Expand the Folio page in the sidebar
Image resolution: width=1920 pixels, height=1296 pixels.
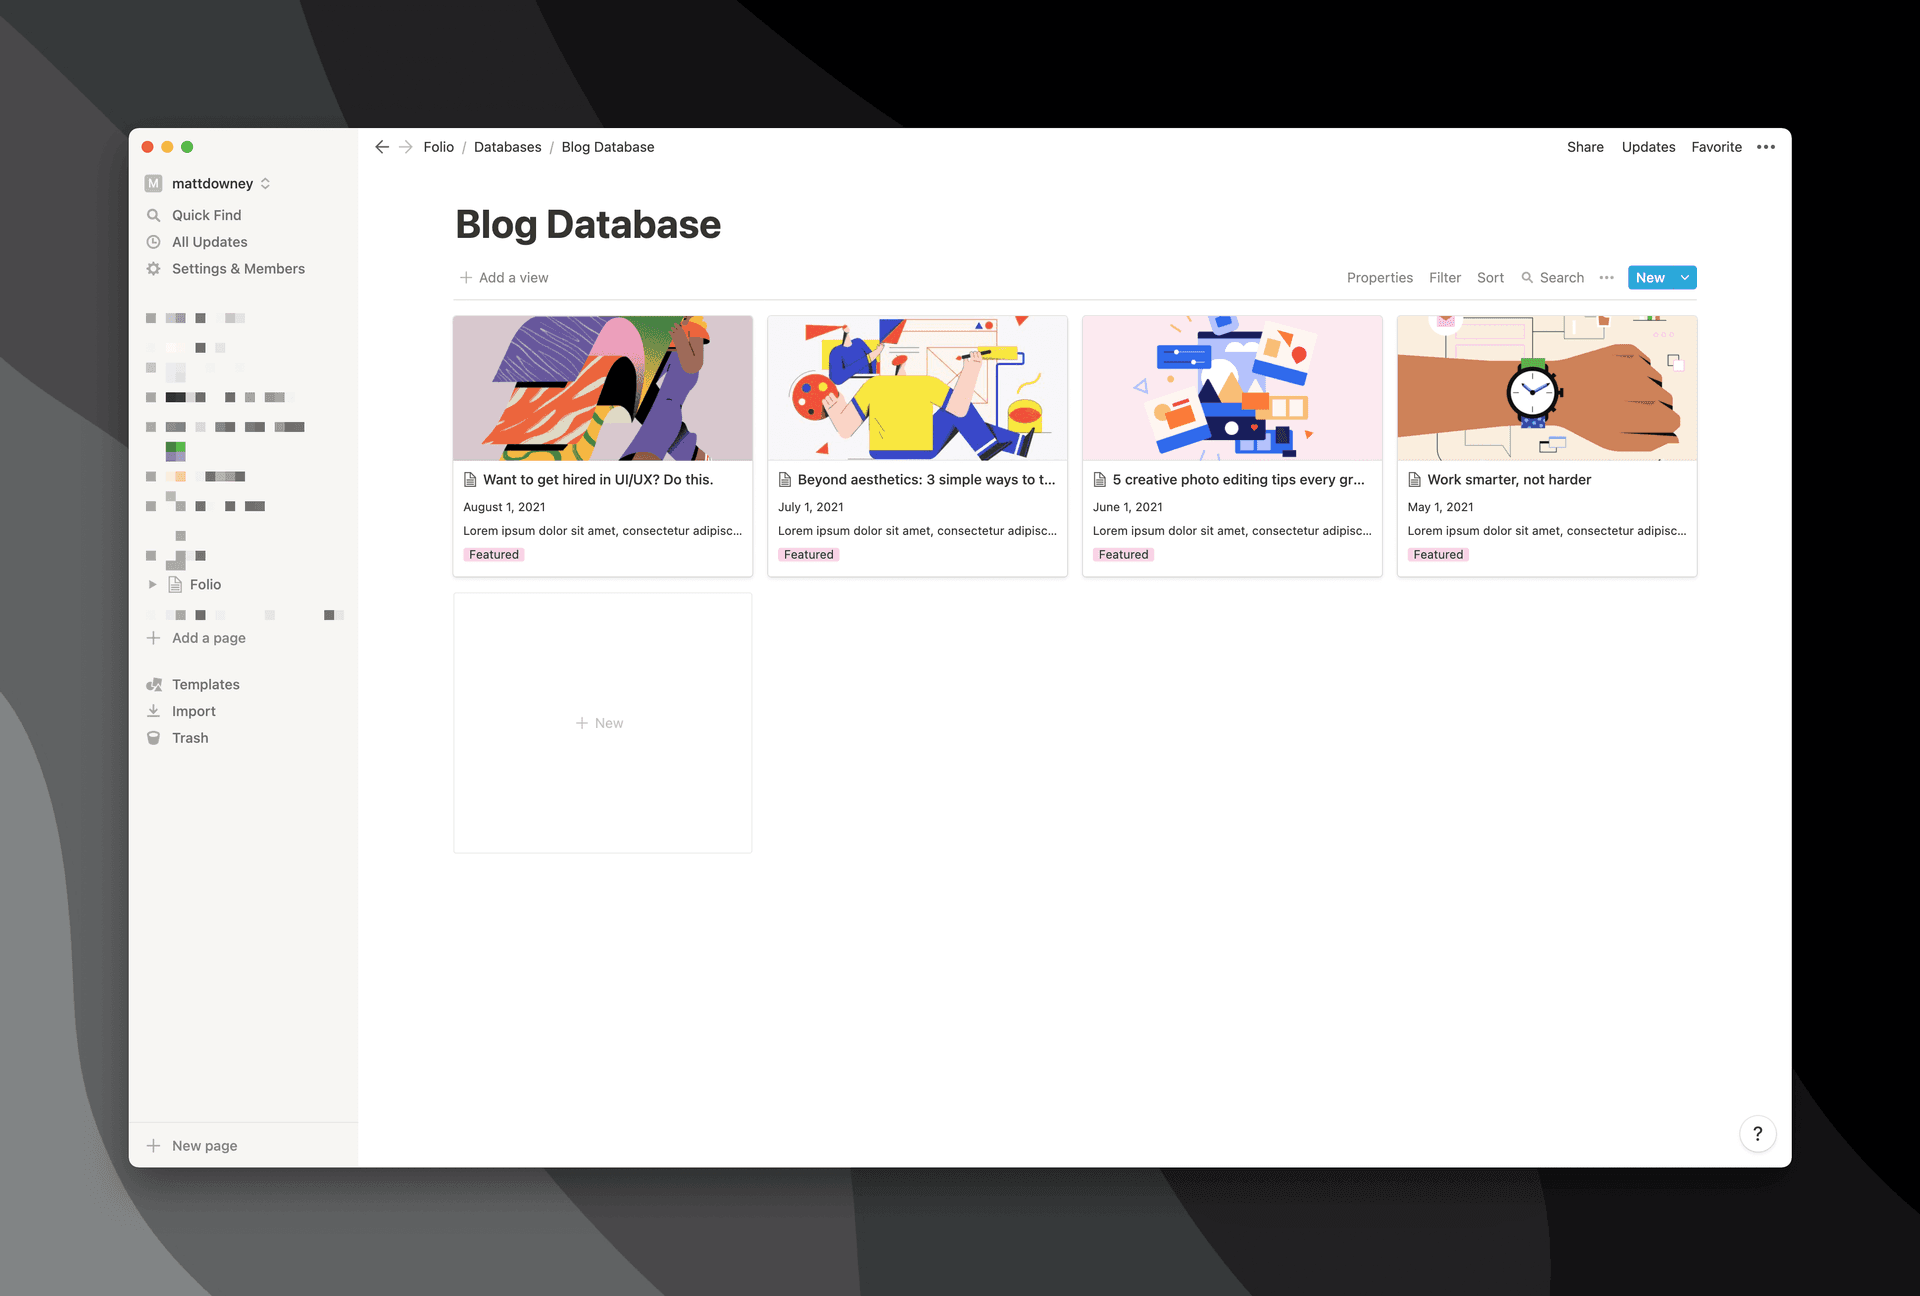[153, 584]
